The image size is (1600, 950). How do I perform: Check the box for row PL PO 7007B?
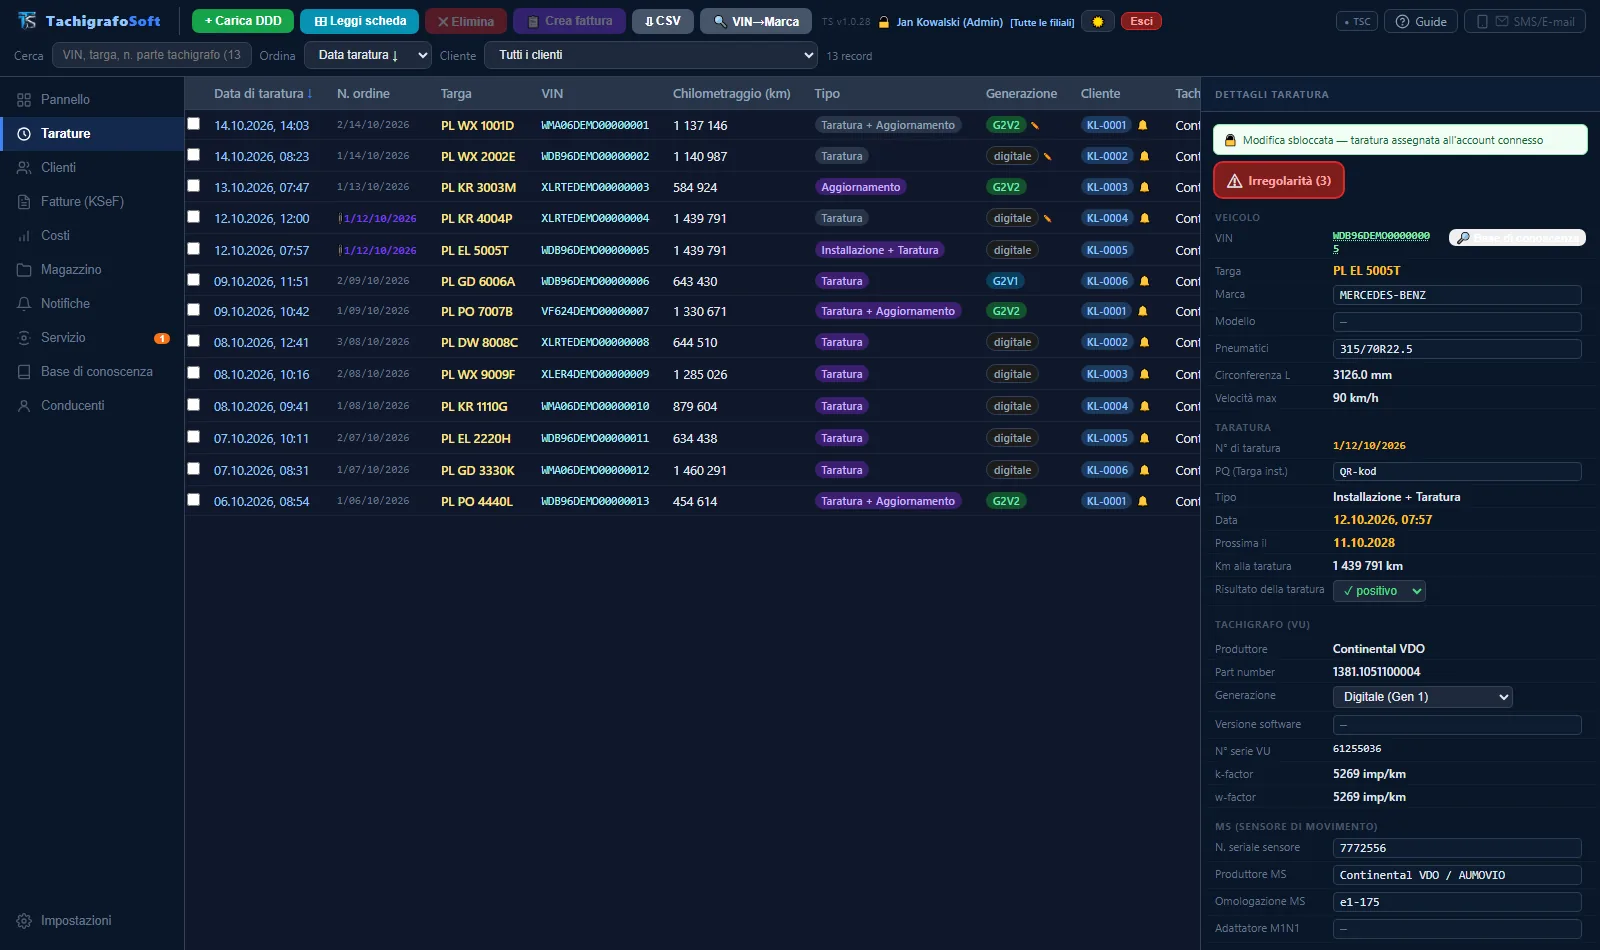194,310
